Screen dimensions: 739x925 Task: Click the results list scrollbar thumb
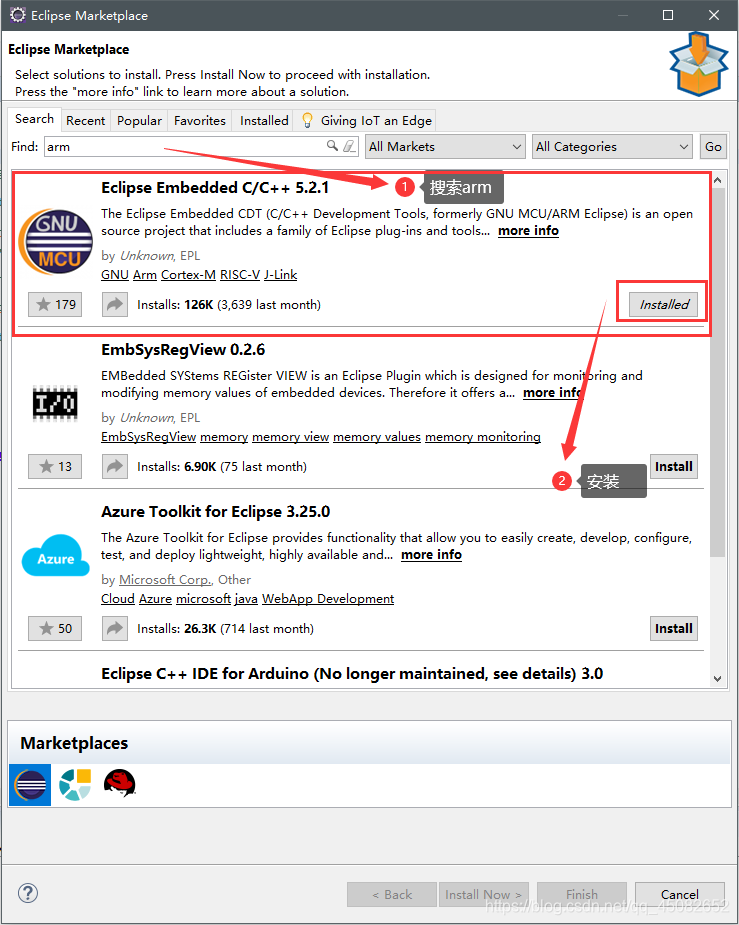click(x=718, y=372)
